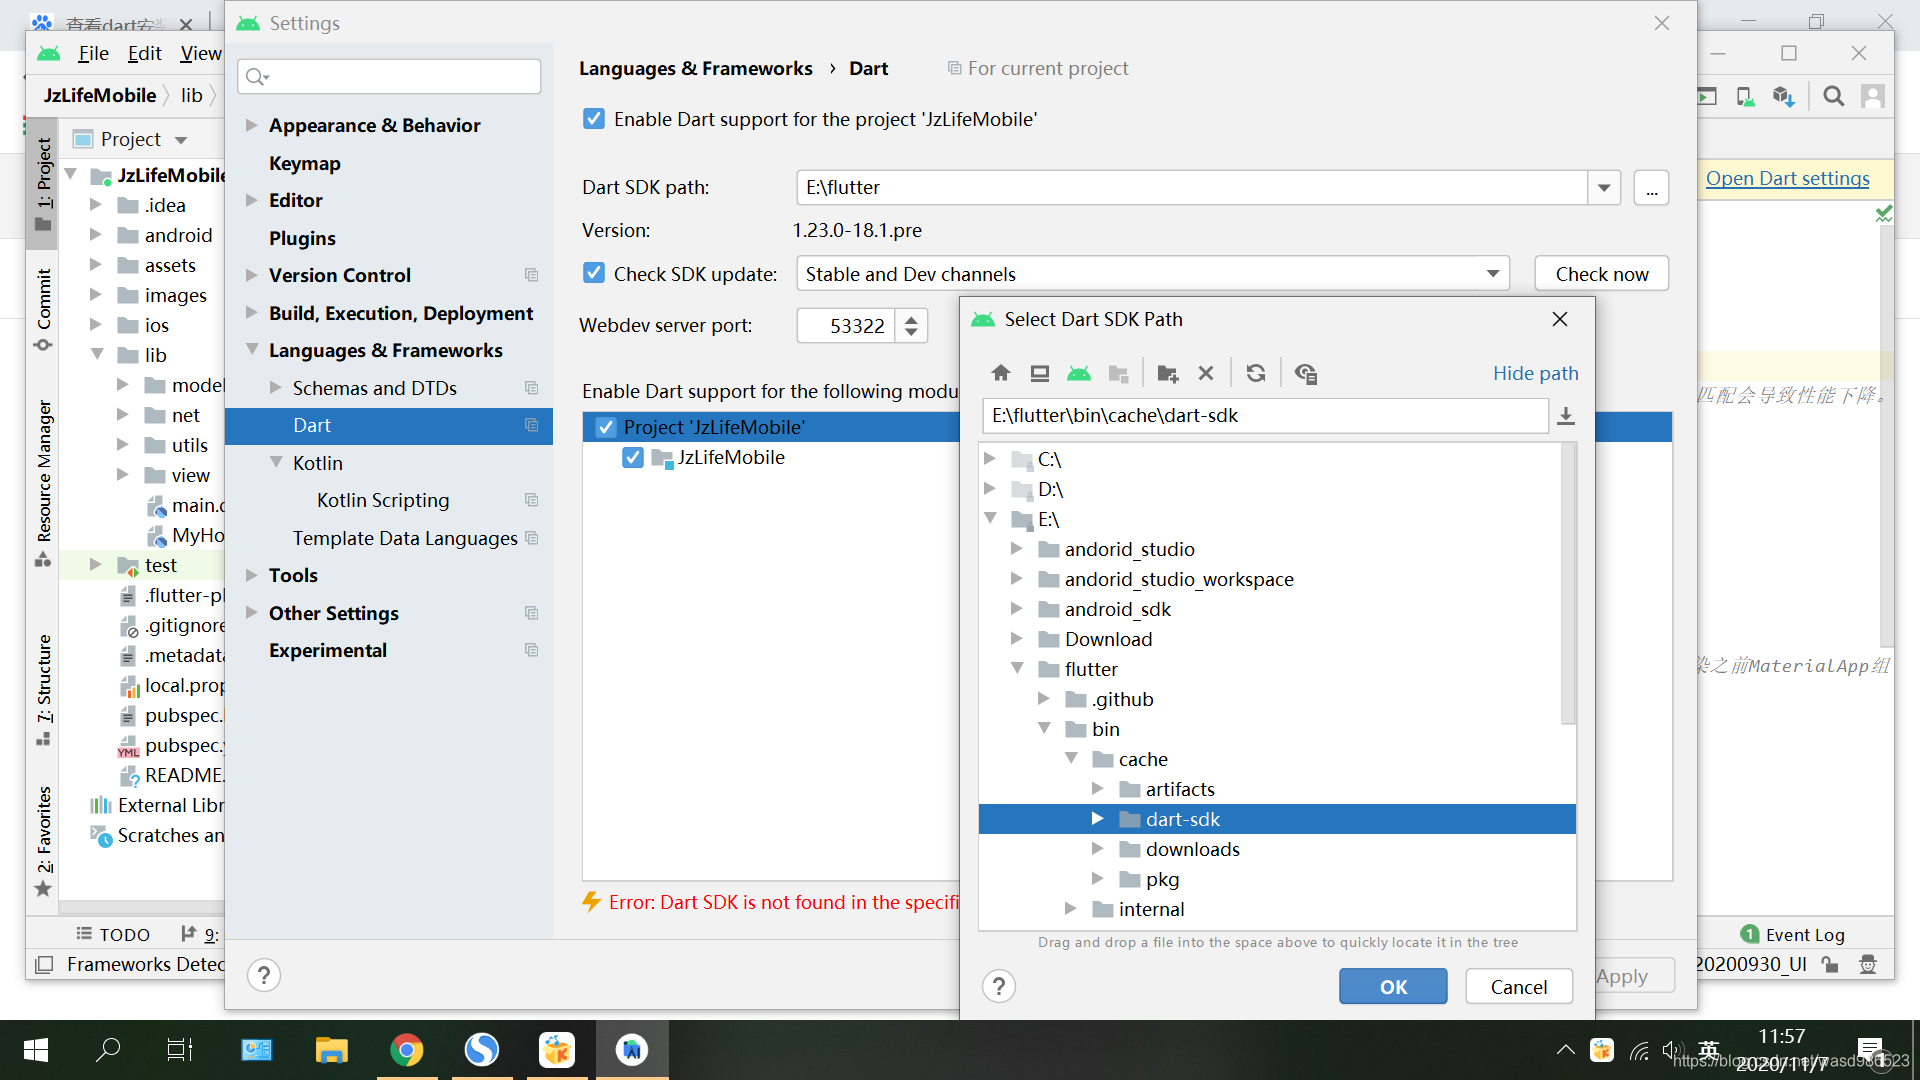The width and height of the screenshot is (1920, 1080).
Task: Open the TODO tool window tab
Action: [113, 934]
